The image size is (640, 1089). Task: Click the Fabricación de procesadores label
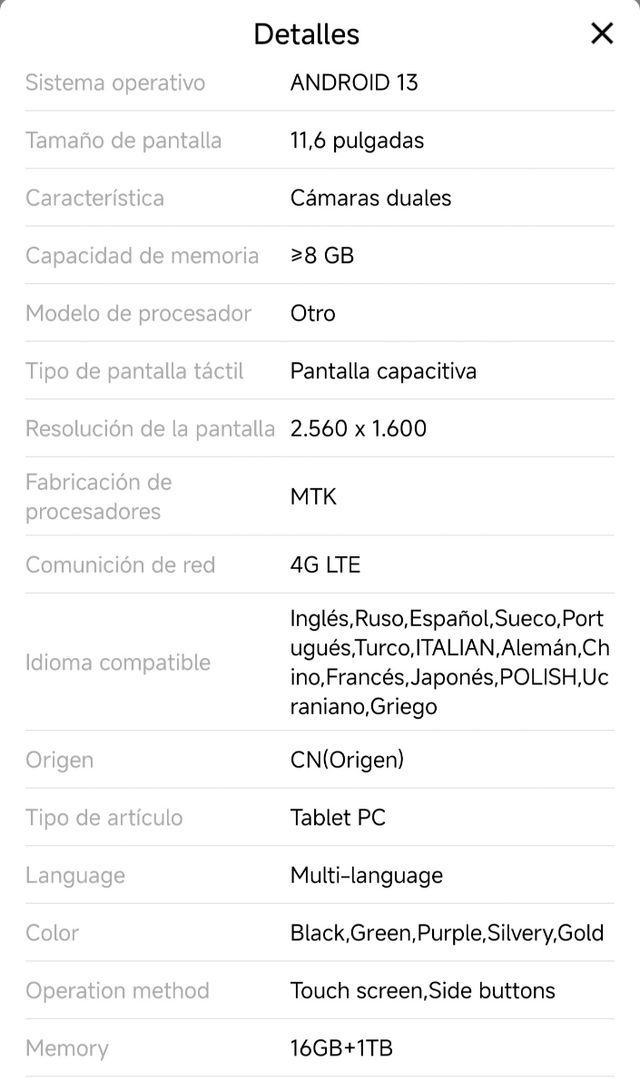(99, 497)
